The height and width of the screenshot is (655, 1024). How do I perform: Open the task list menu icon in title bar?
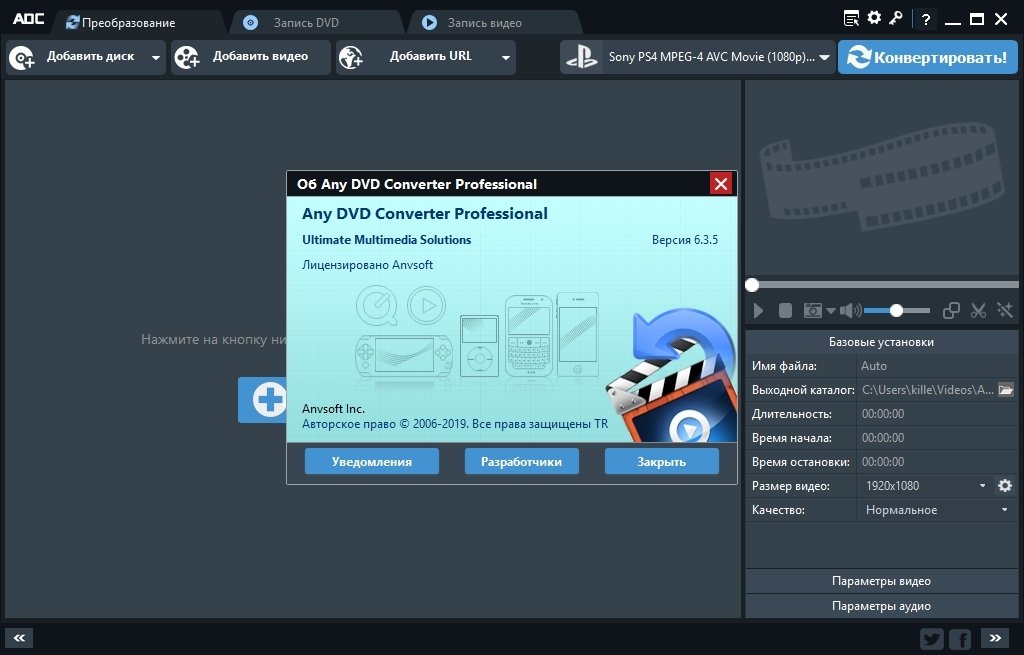pyautogui.click(x=851, y=18)
